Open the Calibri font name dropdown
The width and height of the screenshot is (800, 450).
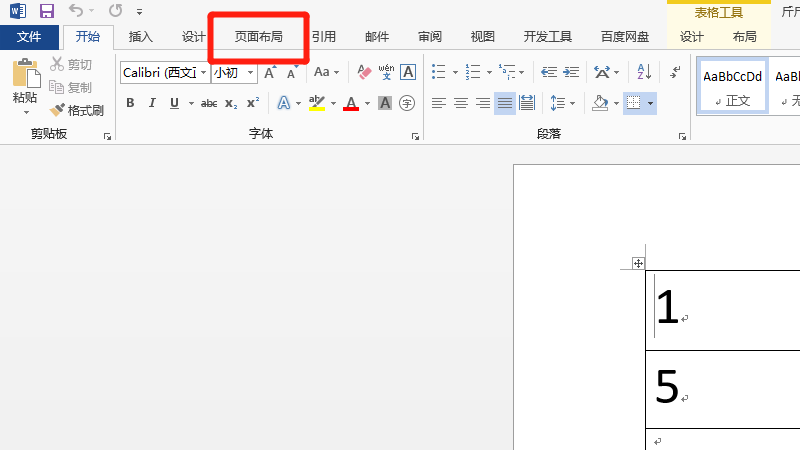click(x=204, y=73)
